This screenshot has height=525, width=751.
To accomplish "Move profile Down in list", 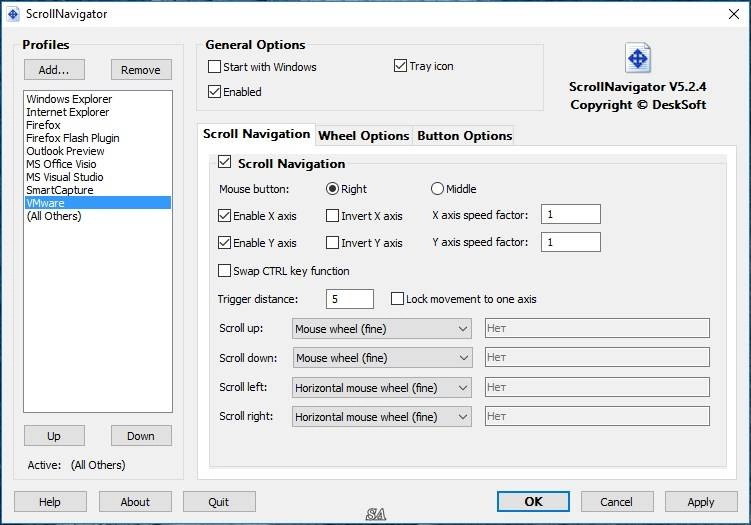I will (x=141, y=436).
